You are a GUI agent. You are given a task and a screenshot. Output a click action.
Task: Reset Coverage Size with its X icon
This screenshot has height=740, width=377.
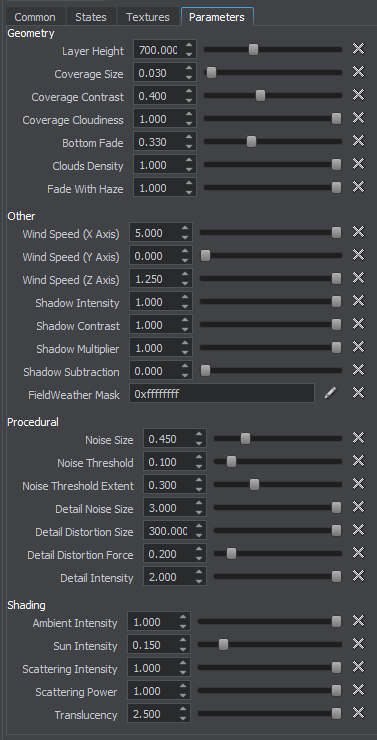[359, 71]
